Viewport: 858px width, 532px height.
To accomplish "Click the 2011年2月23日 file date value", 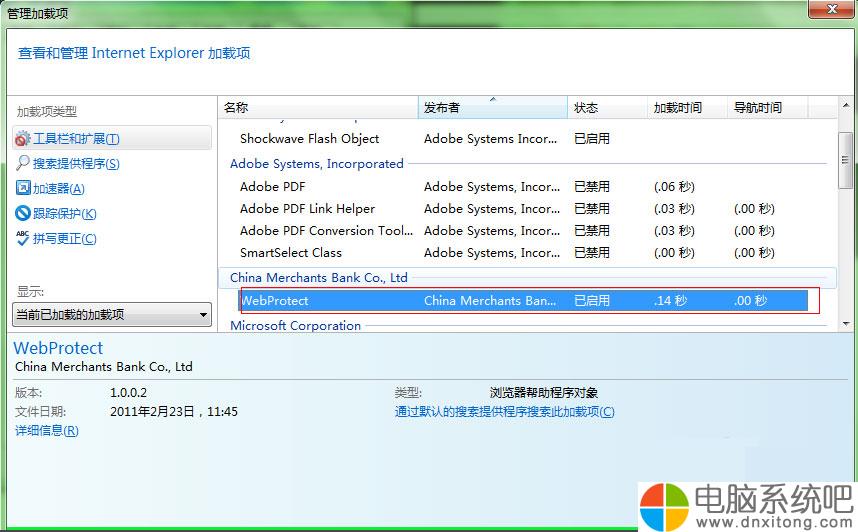I will tap(174, 412).
